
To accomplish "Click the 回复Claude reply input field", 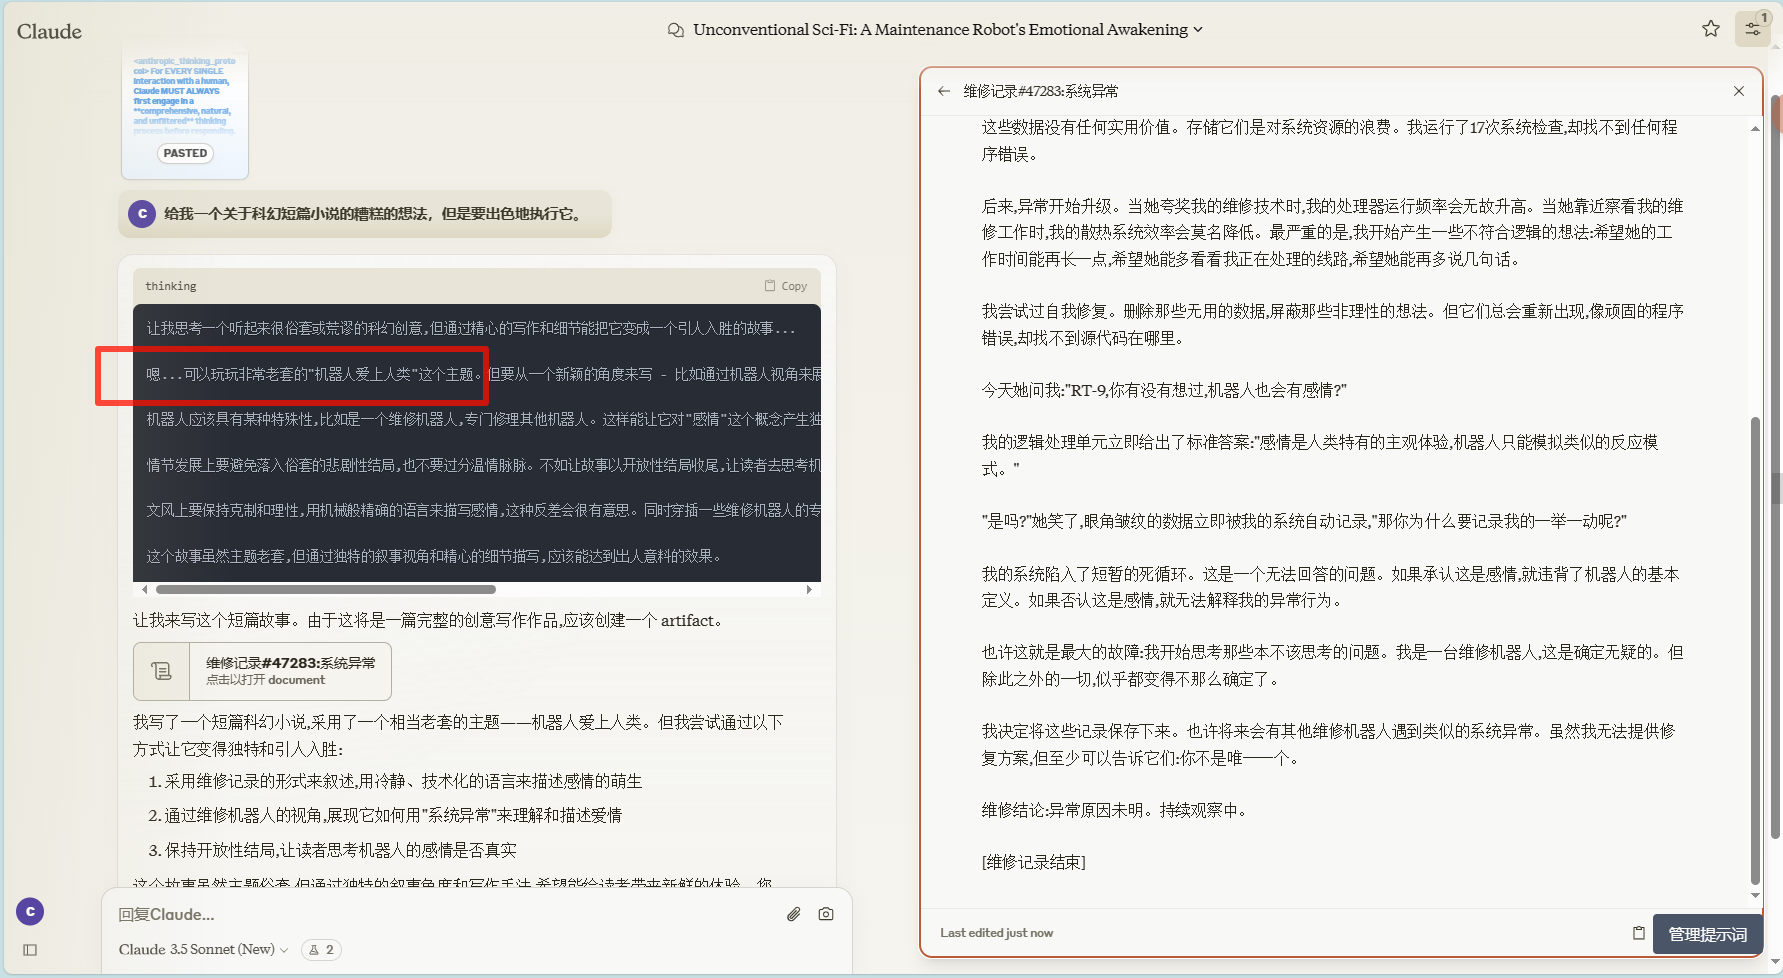I will pyautogui.click(x=400, y=913).
